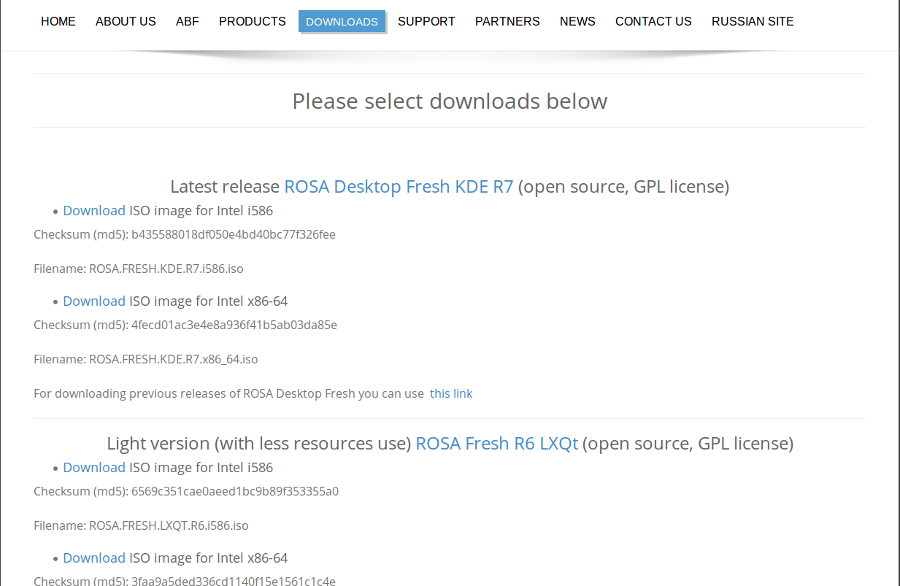Switch to the RUSSIAN SITE
The image size is (900, 586).
point(752,21)
